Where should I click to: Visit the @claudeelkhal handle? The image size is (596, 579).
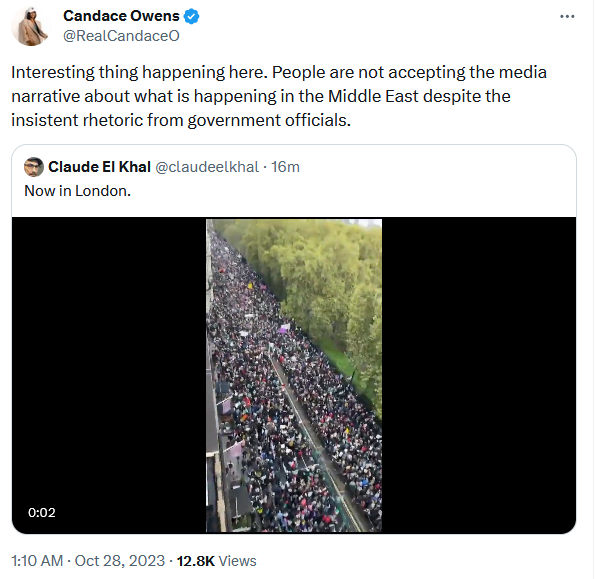[x=207, y=167]
